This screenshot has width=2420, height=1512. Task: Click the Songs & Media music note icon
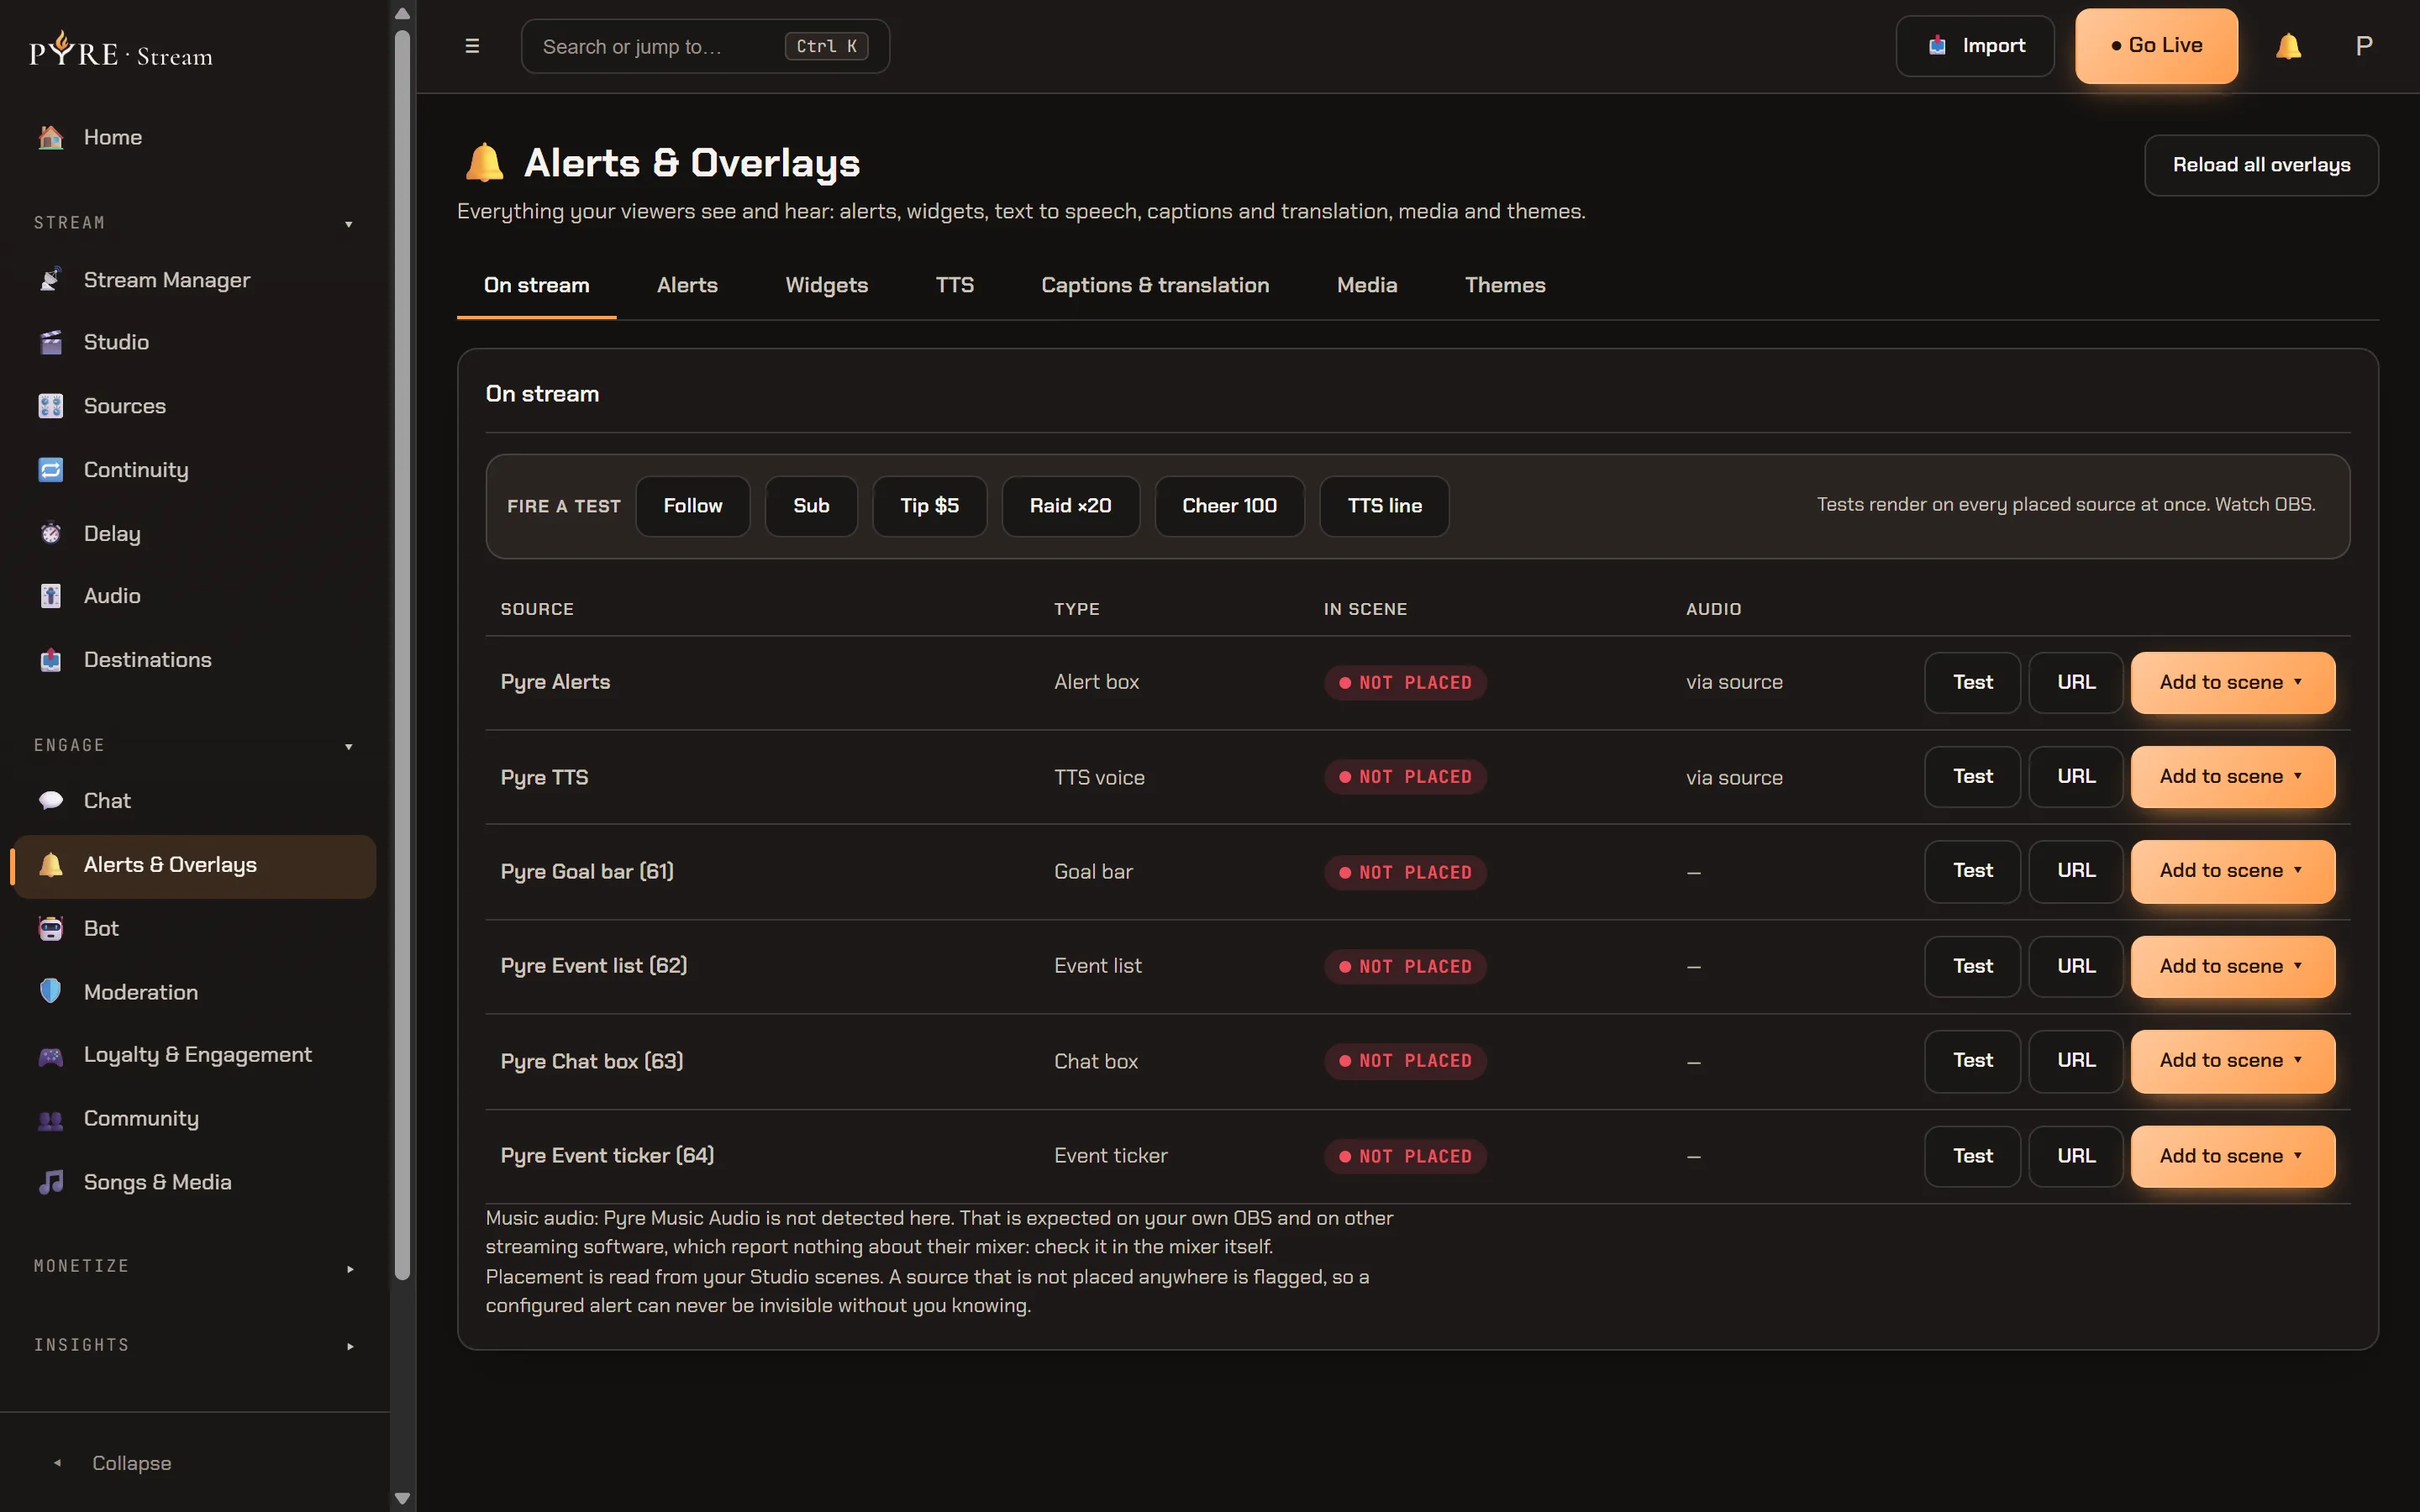click(51, 1182)
